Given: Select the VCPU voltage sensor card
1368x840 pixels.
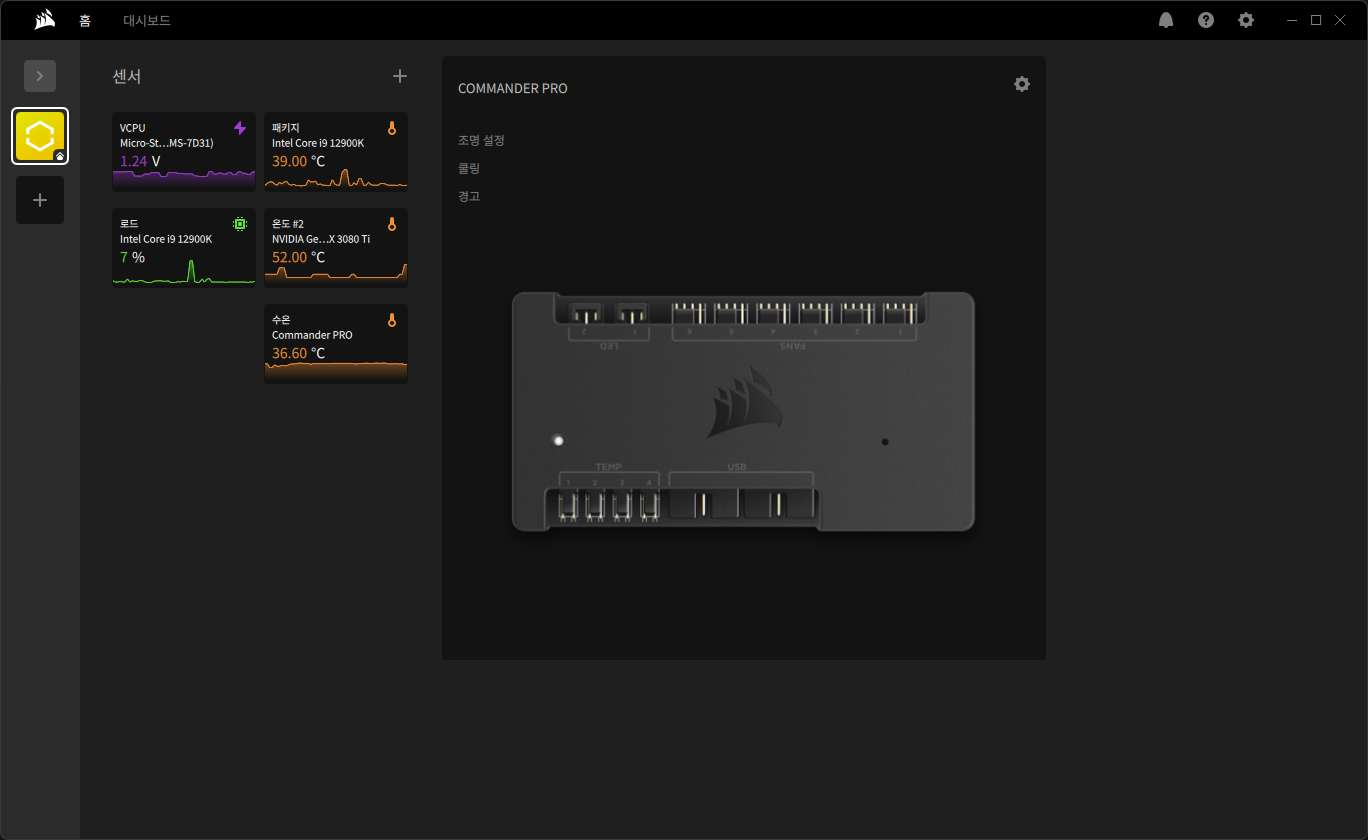Looking at the screenshot, I should pos(184,152).
